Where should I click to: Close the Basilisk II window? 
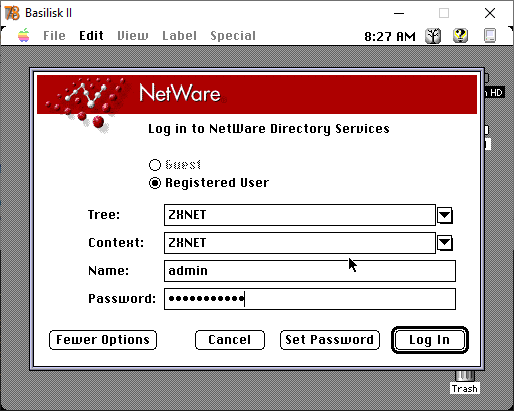(490, 13)
